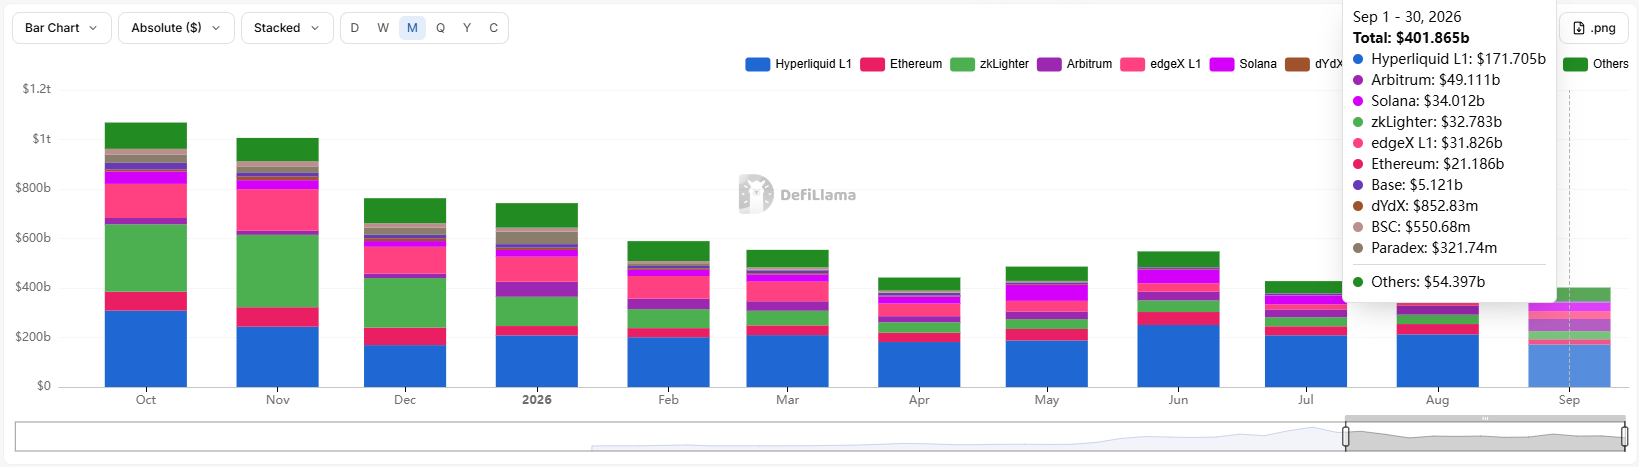This screenshot has height=467, width=1639.
Task: Click the Dec stacked bar
Action: pos(405,292)
